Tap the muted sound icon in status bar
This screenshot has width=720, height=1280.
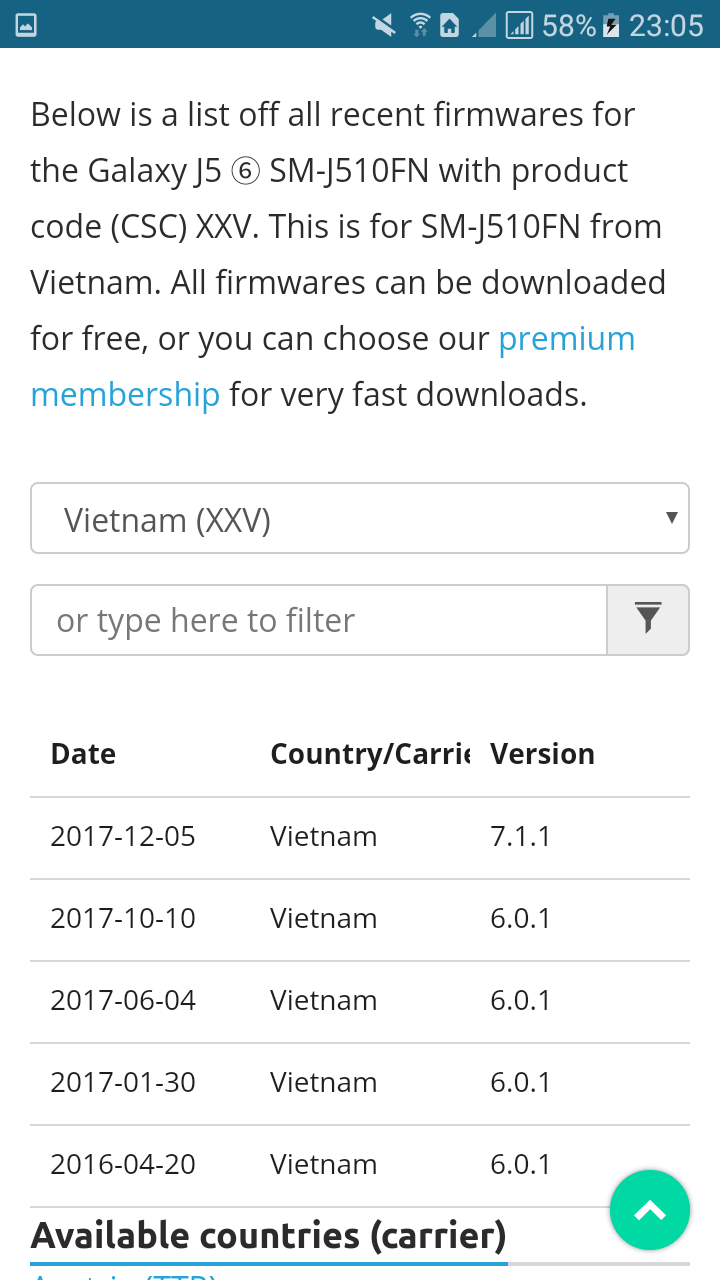(383, 24)
